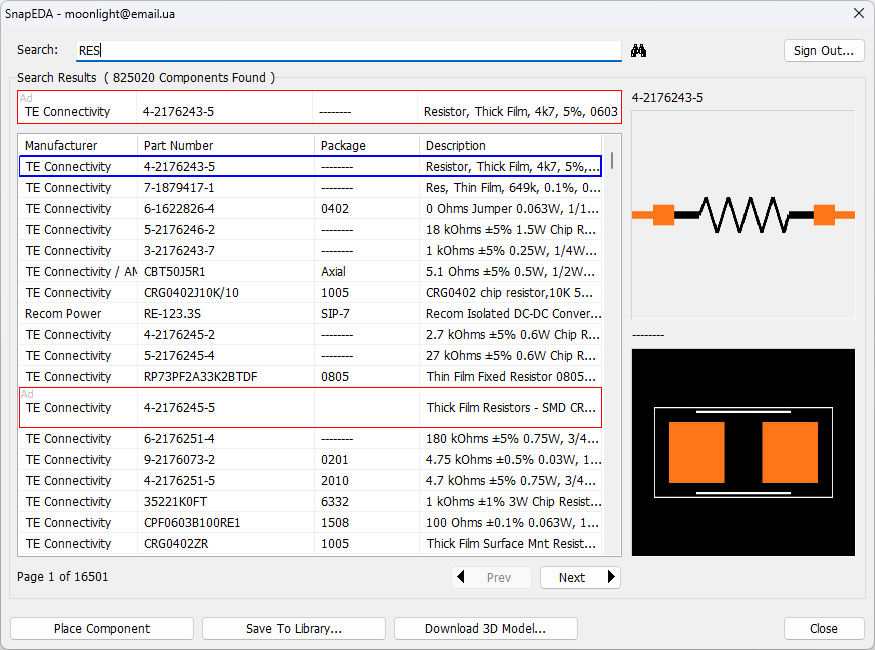The width and height of the screenshot is (875, 650).
Task: Click description 'Recom Isolated DC-DC Conver...'
Action: pos(513,314)
